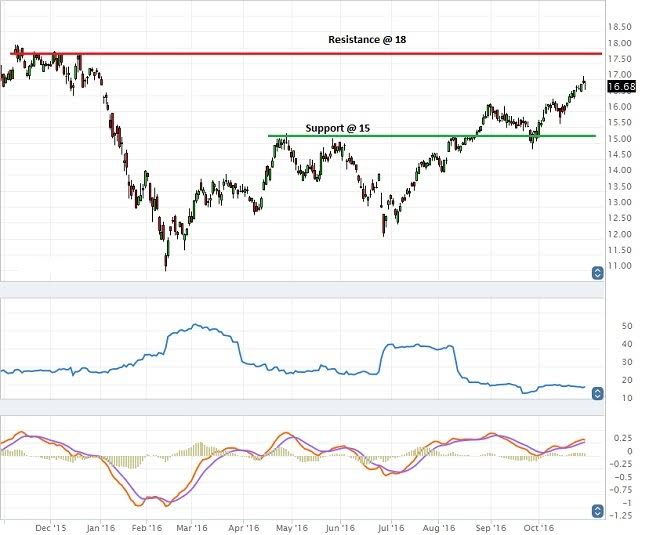Click the 'Resistance @ 18' annotation text
Screen dimensions: 660x535
(x=367, y=40)
